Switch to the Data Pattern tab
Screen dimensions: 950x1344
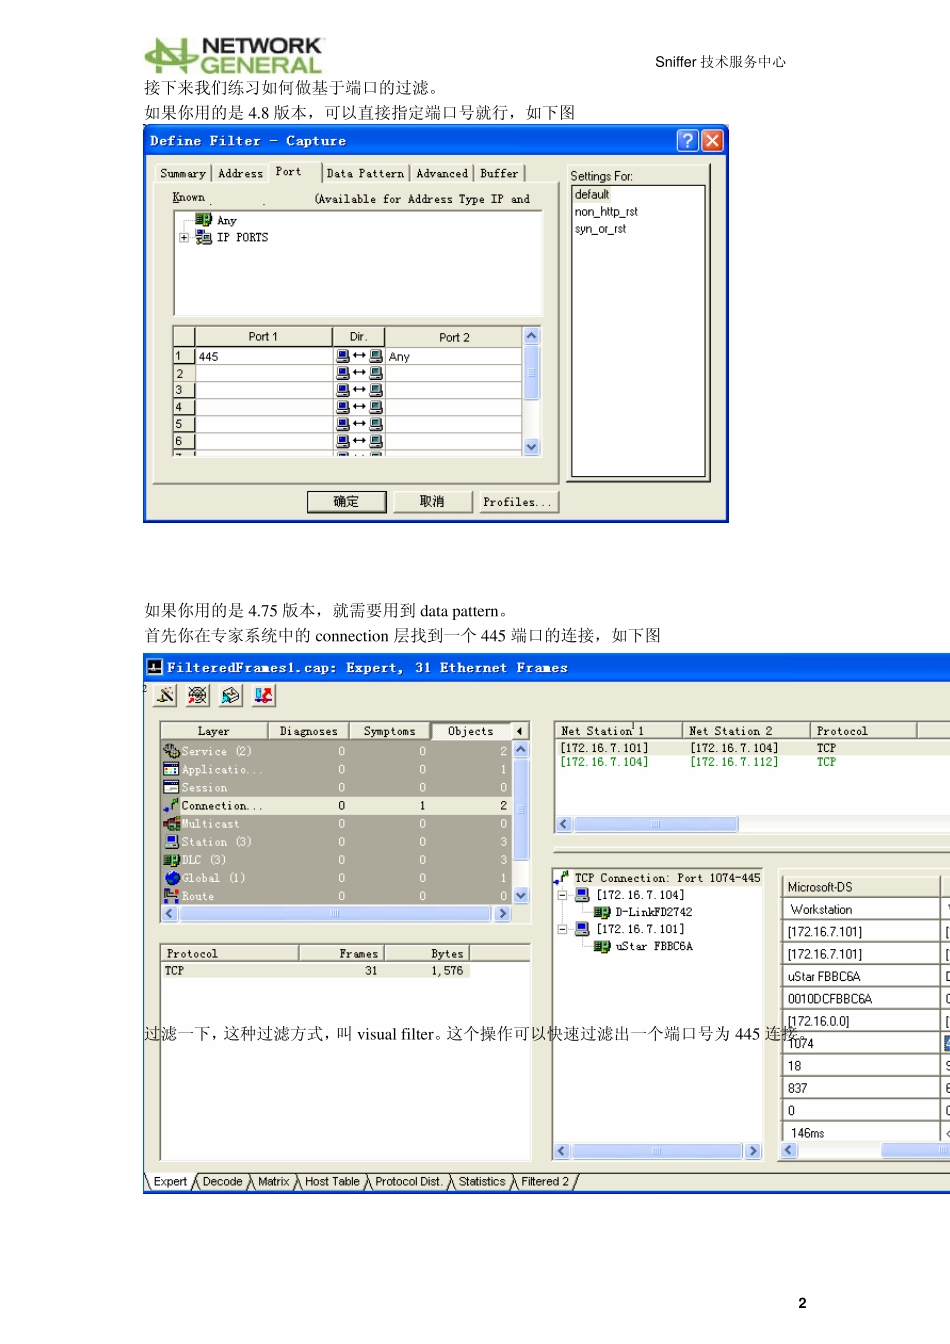pos(365,174)
